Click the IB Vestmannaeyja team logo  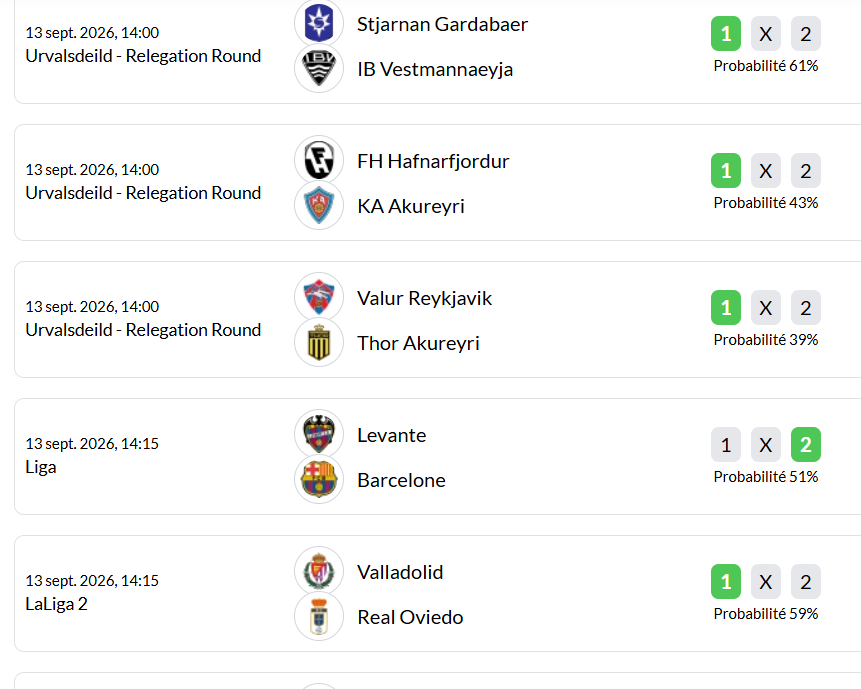(318, 69)
